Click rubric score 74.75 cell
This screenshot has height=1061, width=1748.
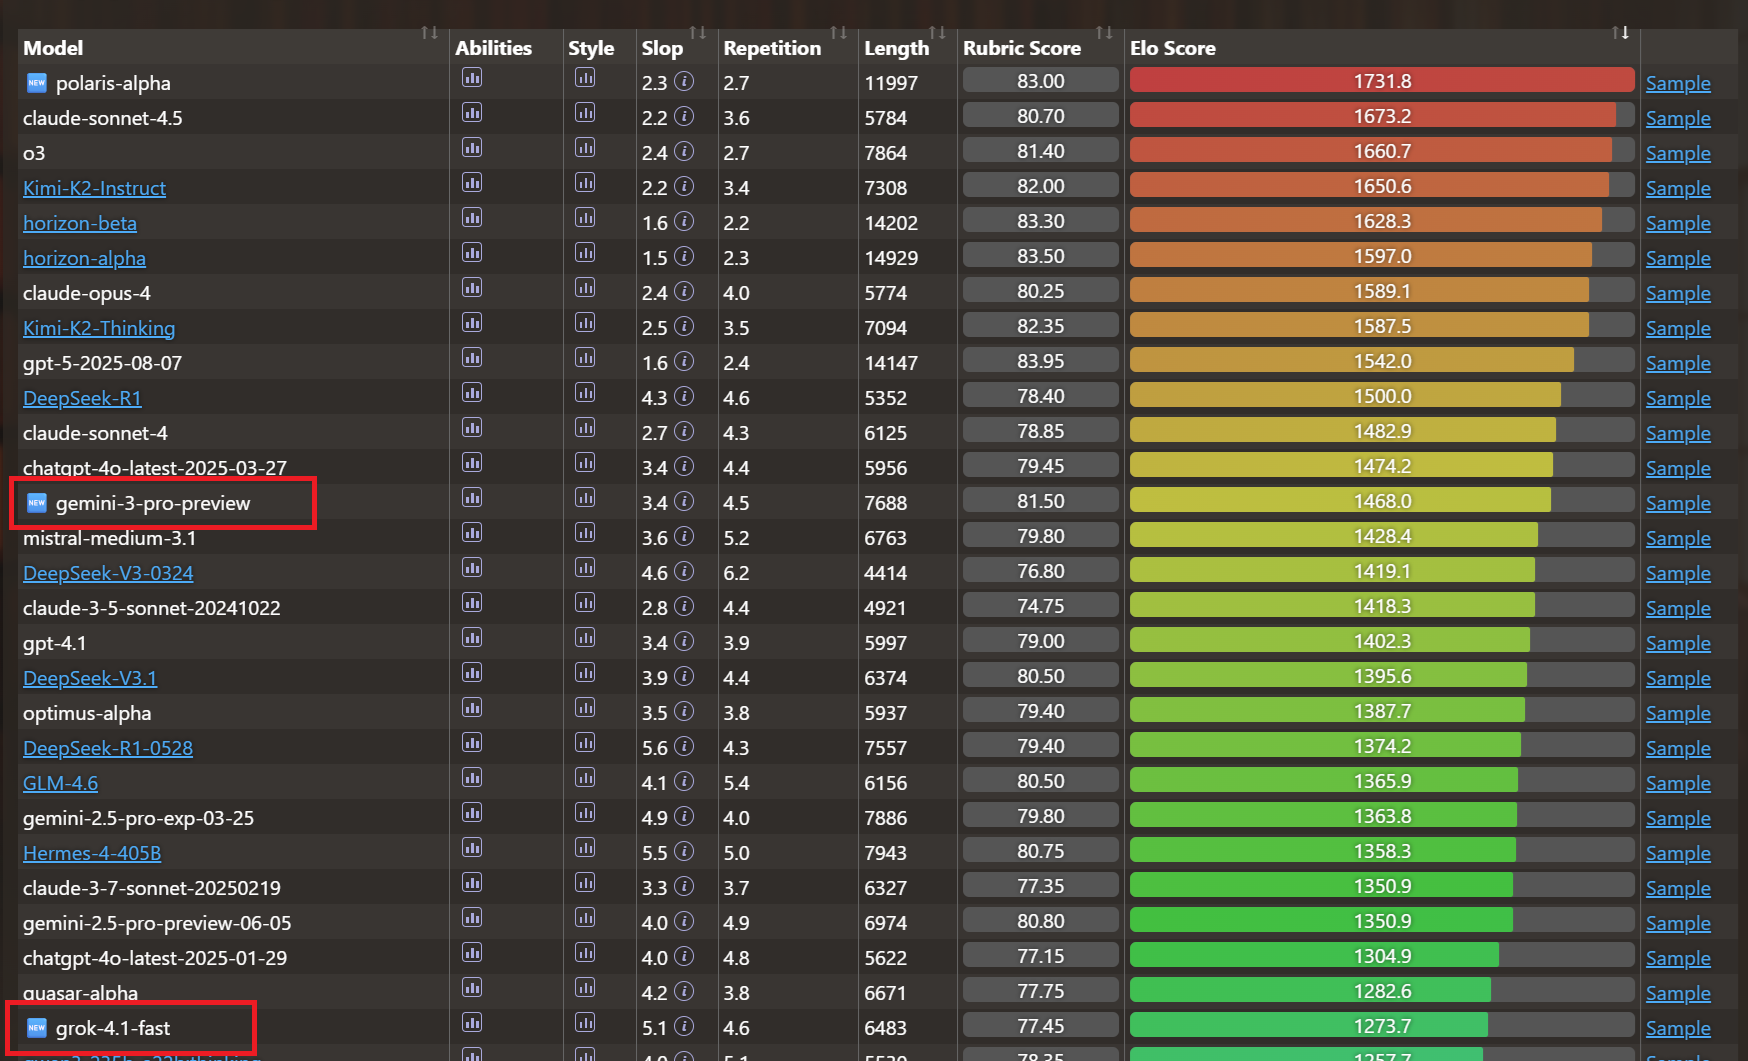click(x=1040, y=606)
